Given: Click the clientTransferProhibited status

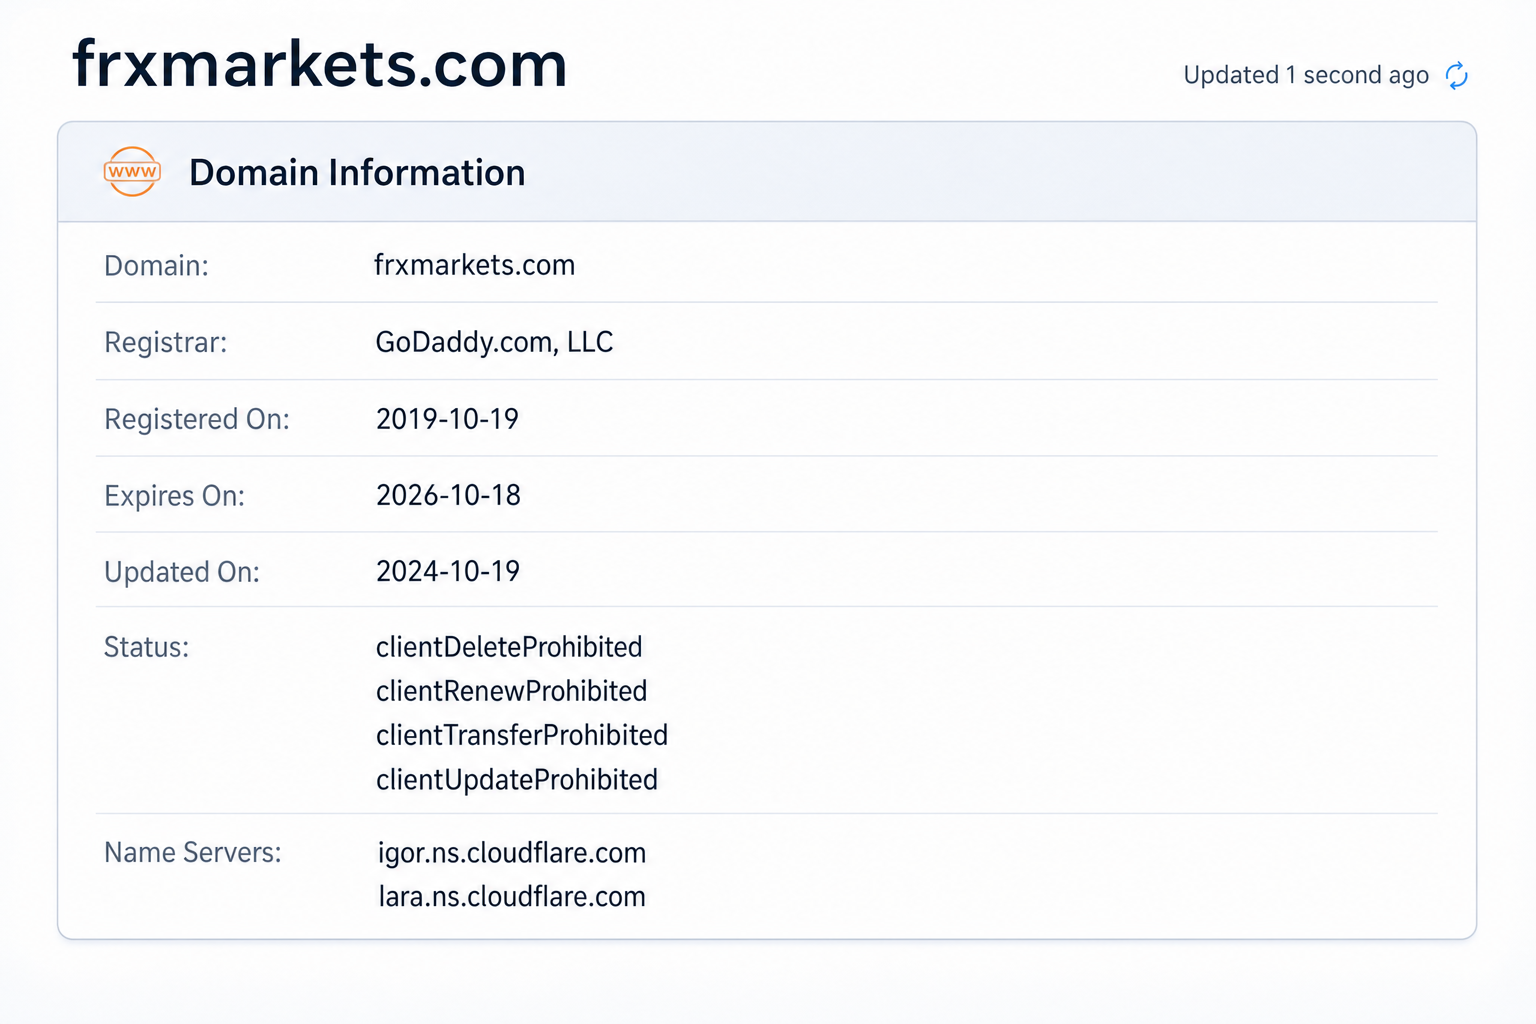Looking at the screenshot, I should coord(522,735).
